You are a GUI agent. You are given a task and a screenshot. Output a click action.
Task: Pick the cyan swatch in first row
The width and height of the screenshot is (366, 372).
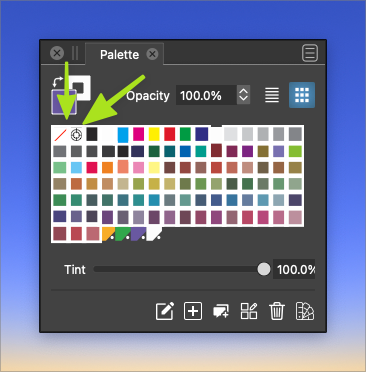tap(123, 135)
